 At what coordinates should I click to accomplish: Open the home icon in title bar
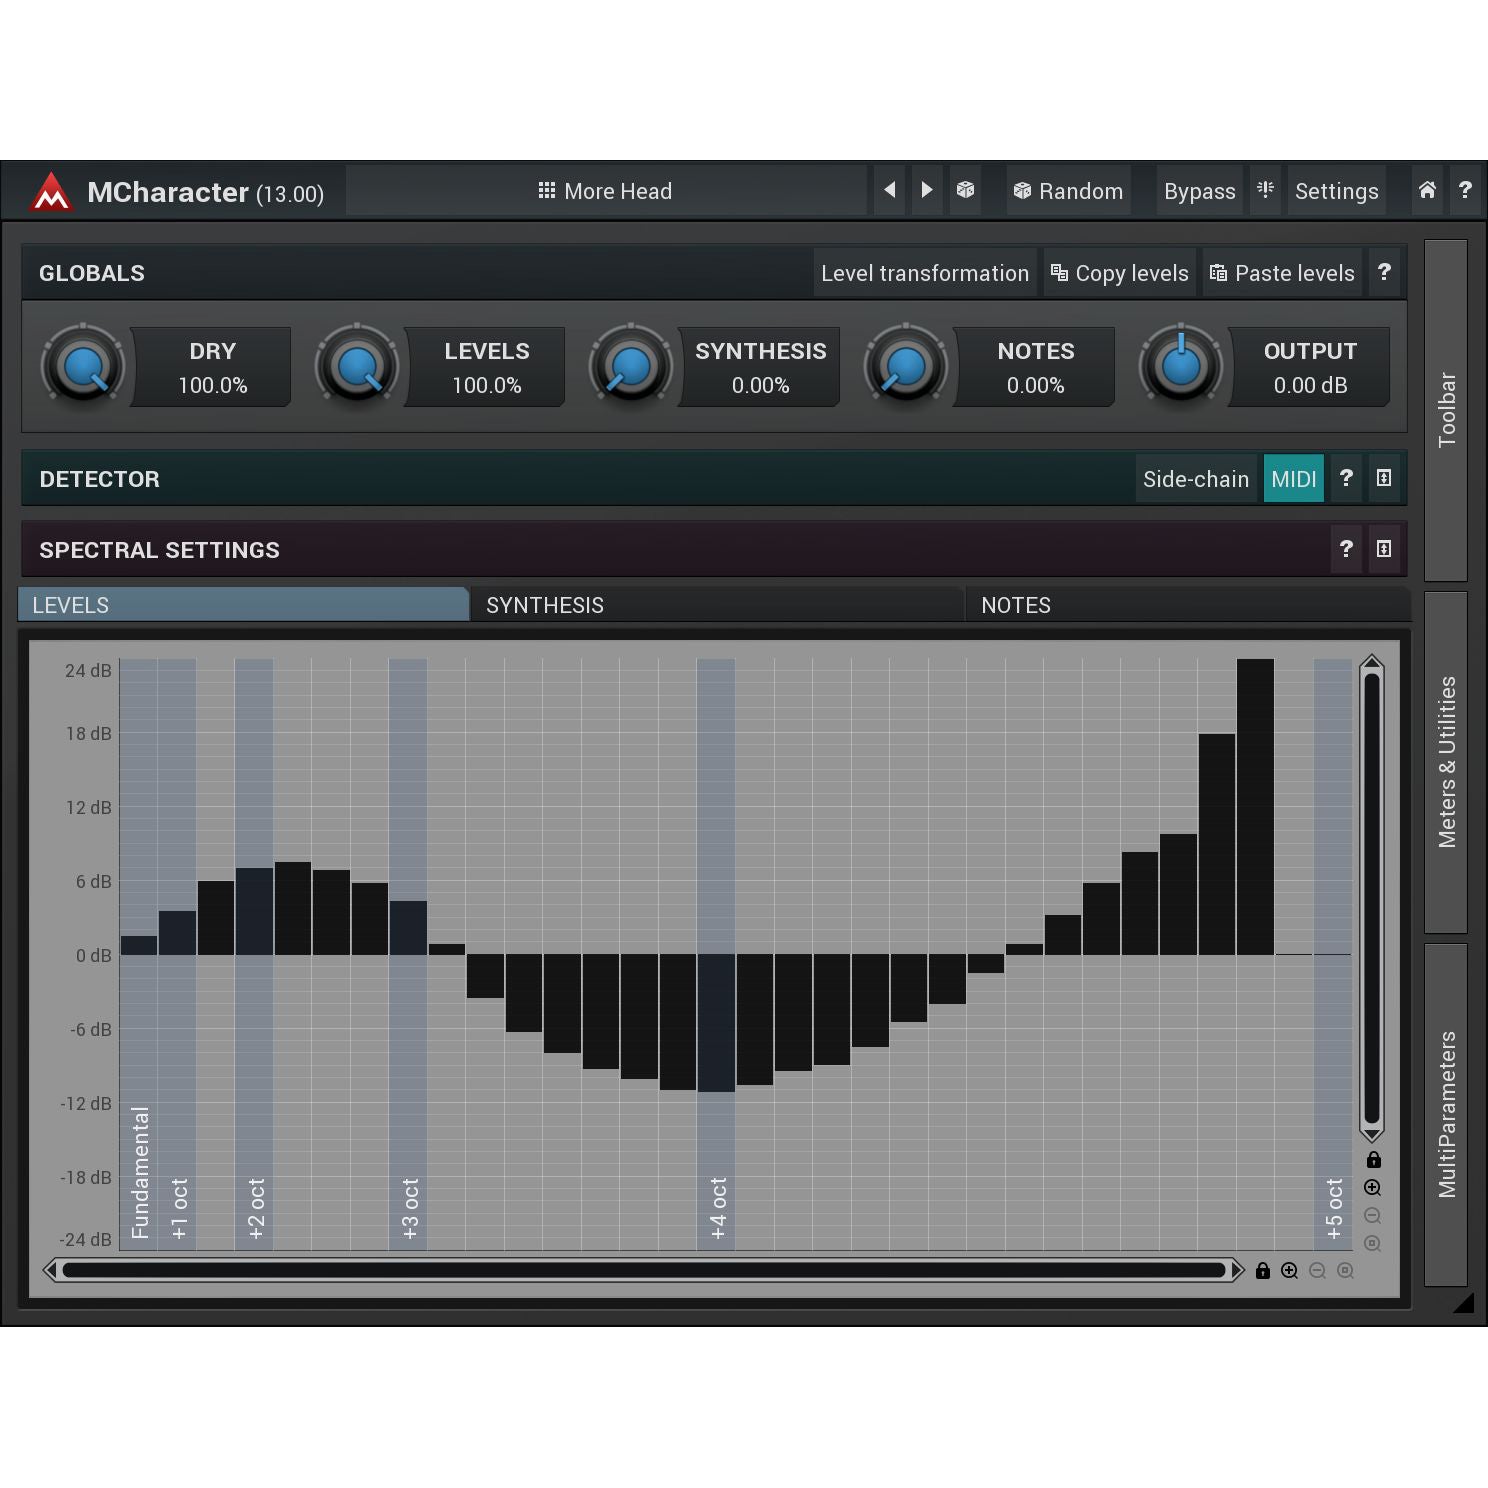1427,190
